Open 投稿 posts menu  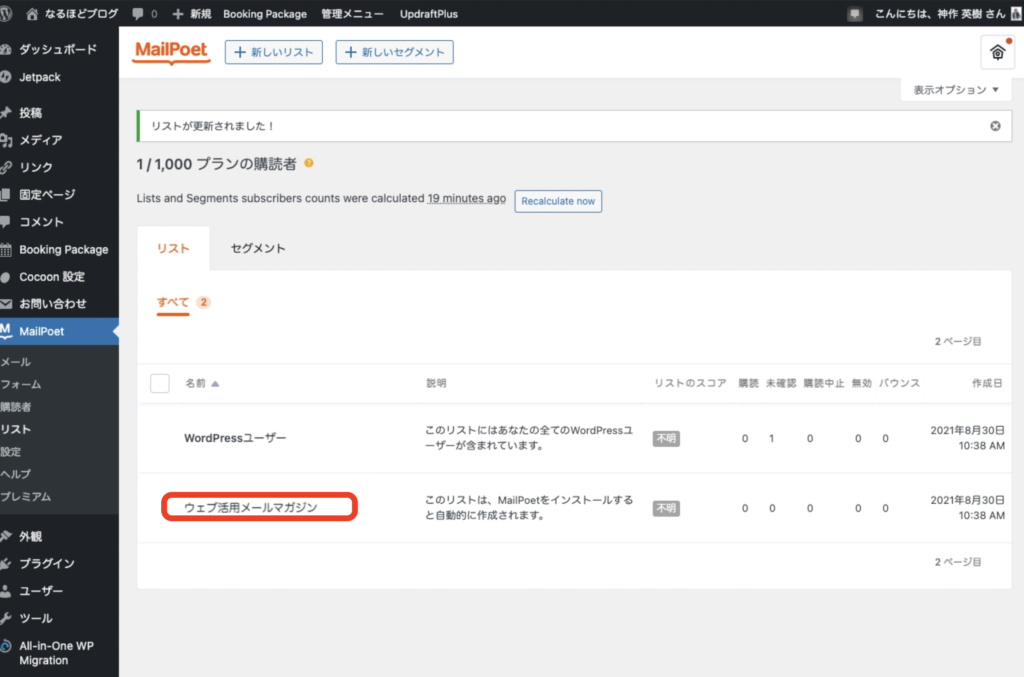coord(31,112)
